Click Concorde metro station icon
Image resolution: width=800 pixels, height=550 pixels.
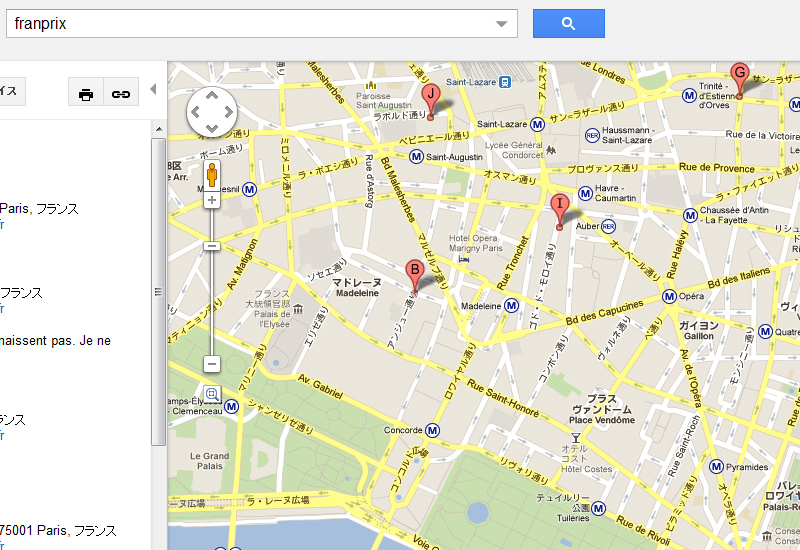click(433, 431)
